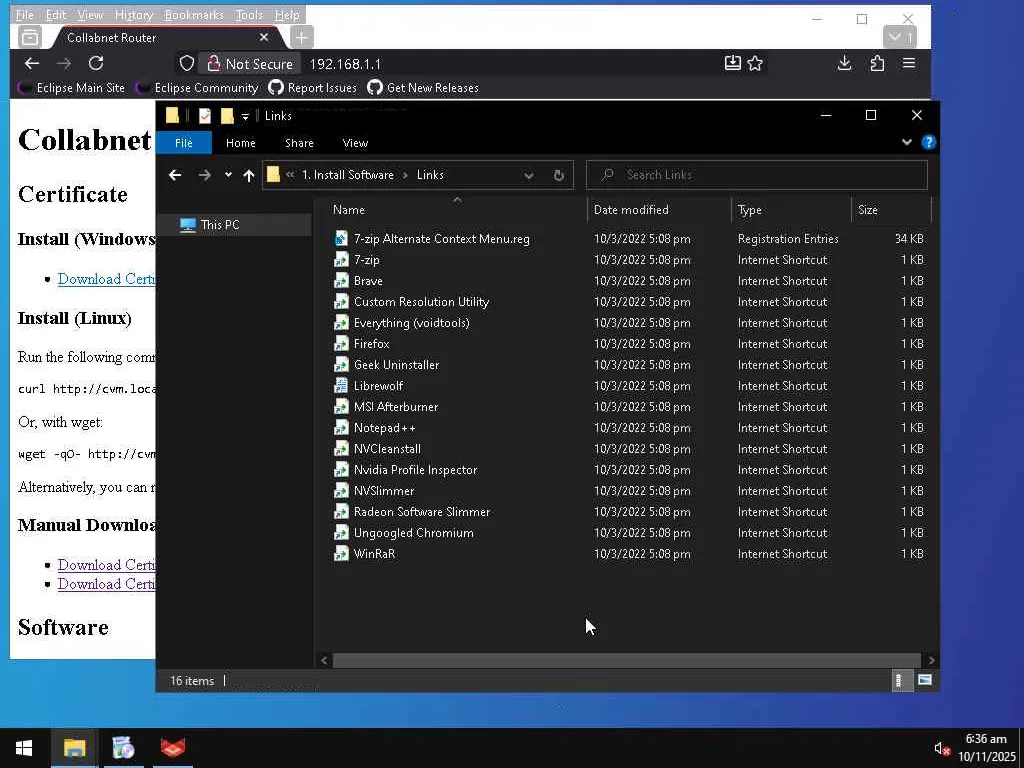This screenshot has width=1024, height=768.
Task: Click the right arrow of horizontal scrollbar
Action: [x=931, y=660]
